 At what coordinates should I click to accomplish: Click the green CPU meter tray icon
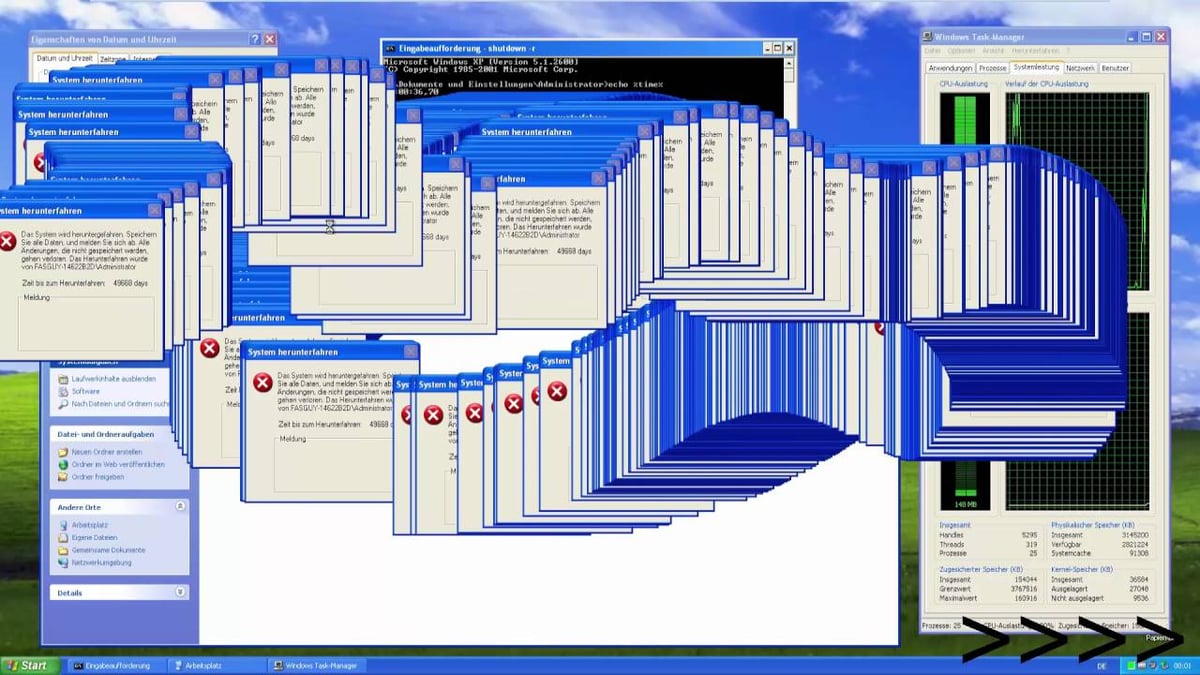click(x=1132, y=665)
